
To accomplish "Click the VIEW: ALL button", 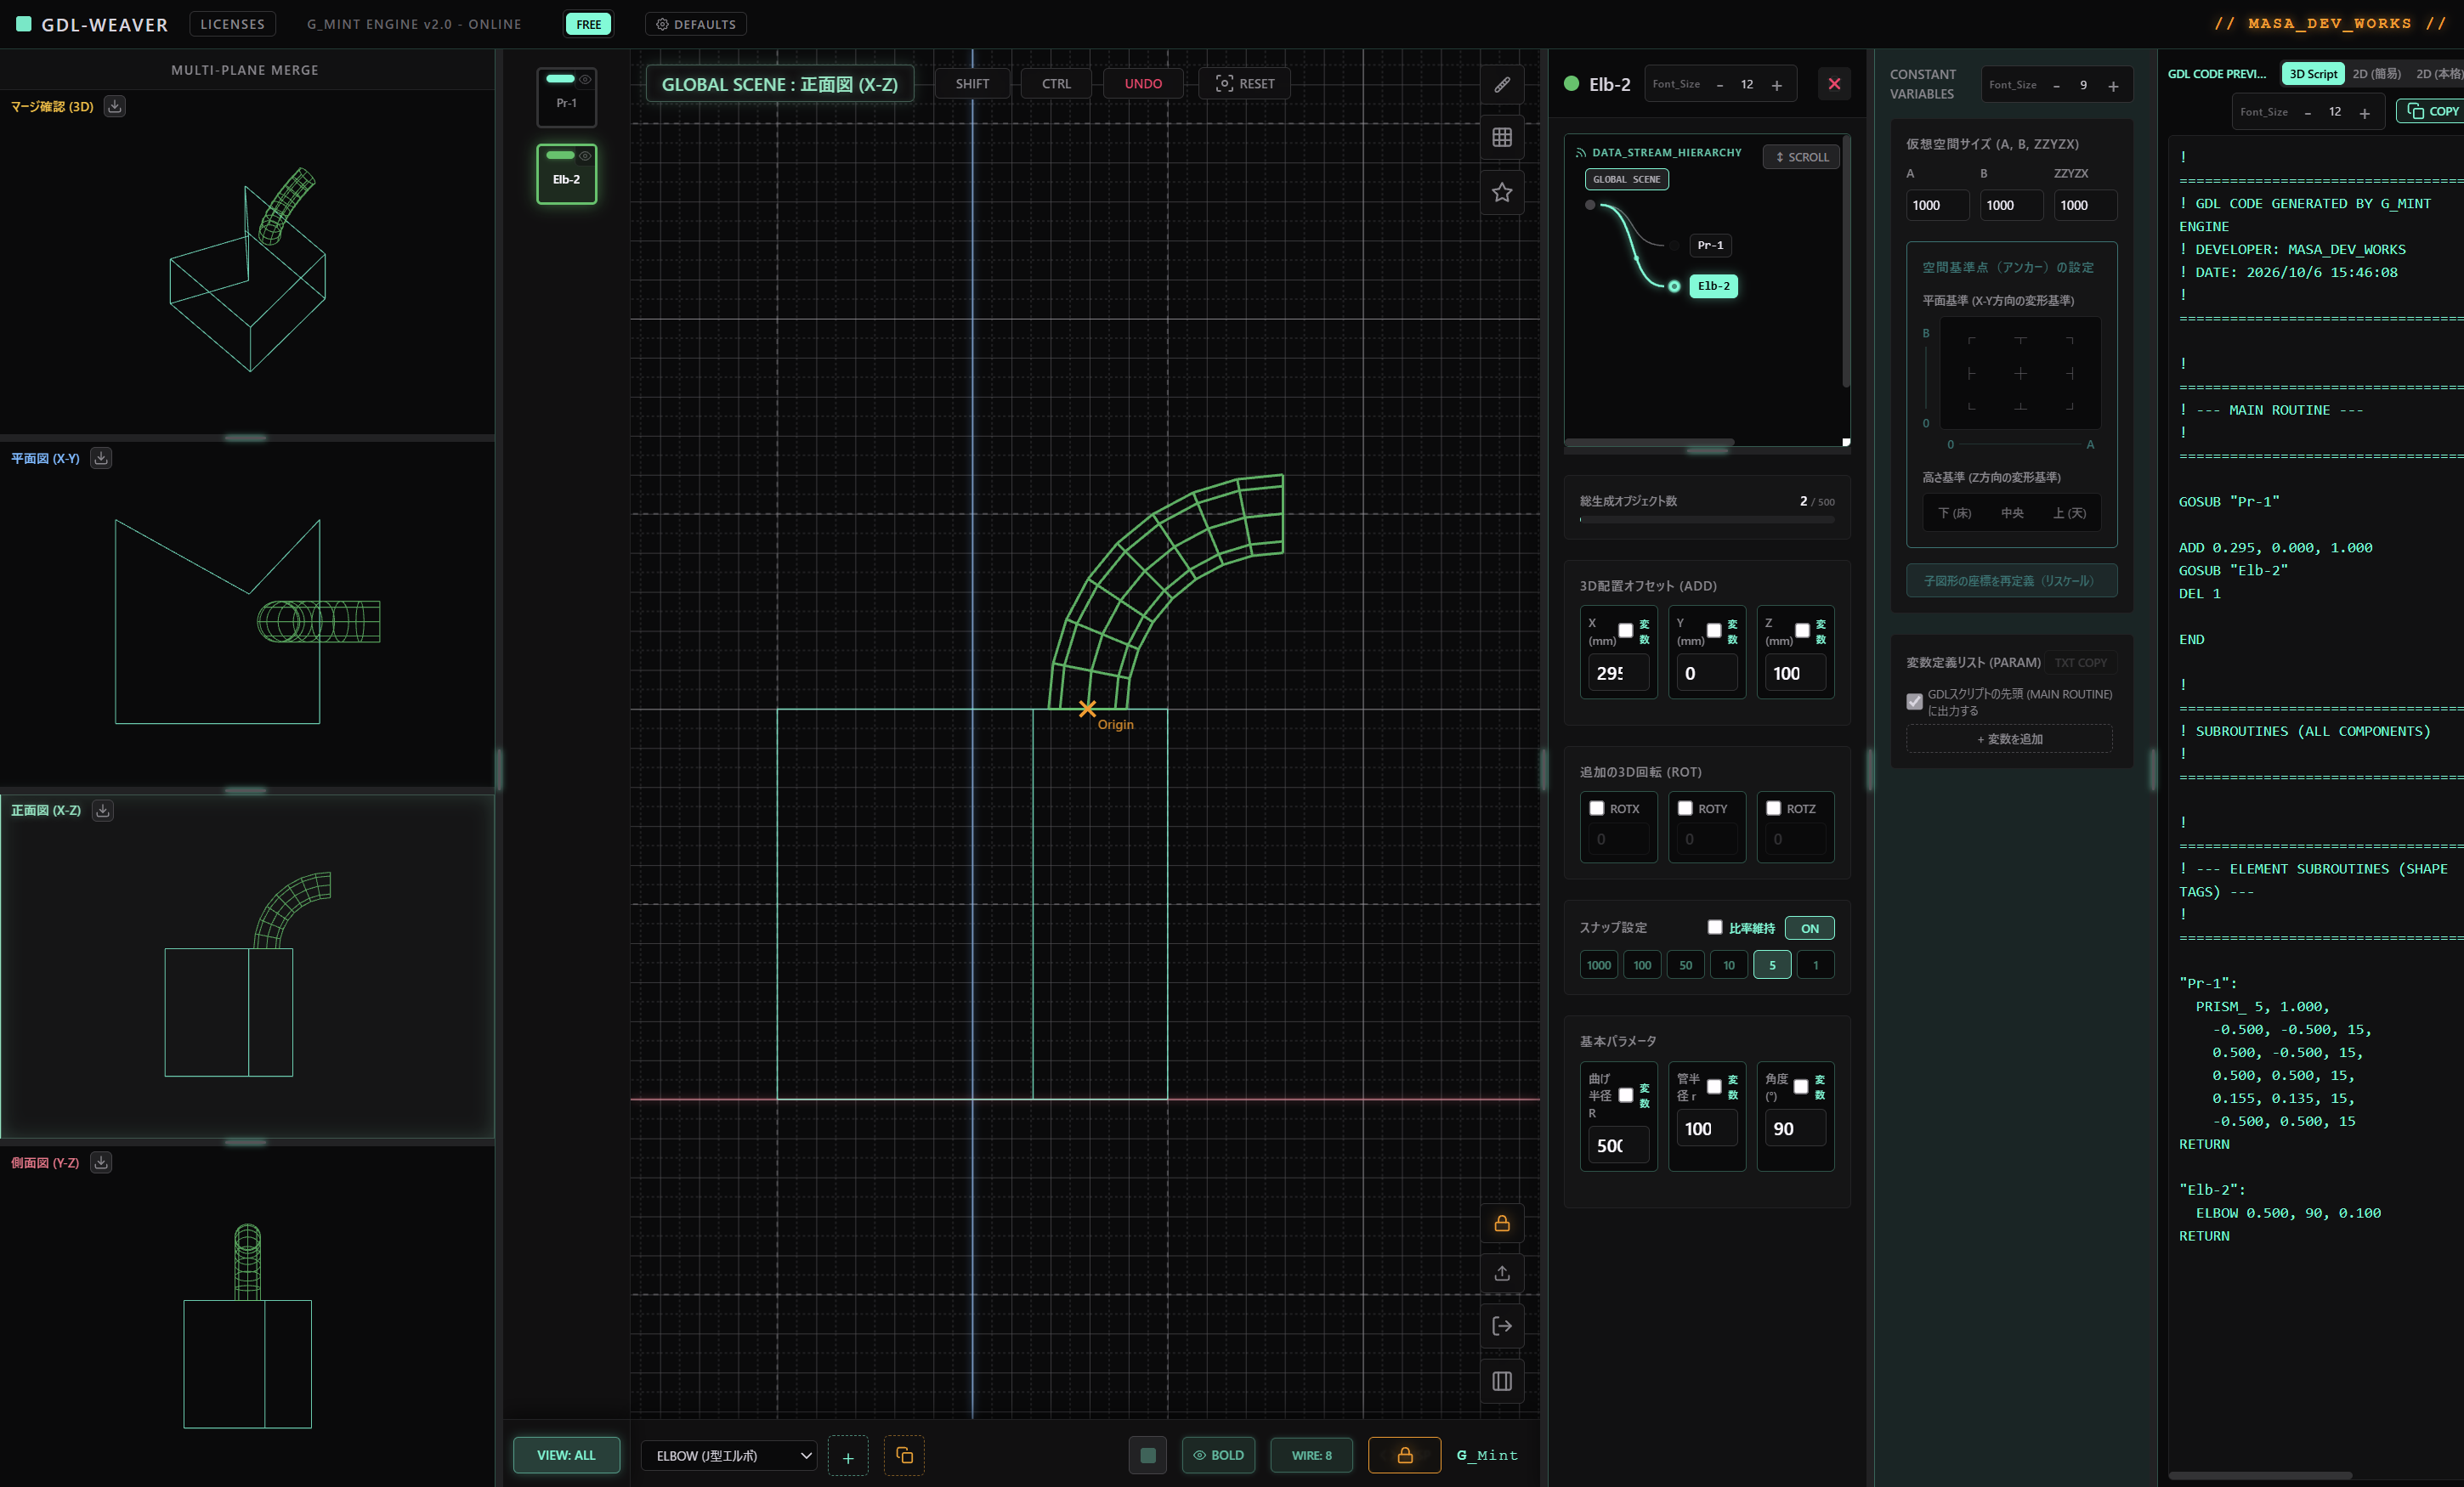I will [x=566, y=1455].
